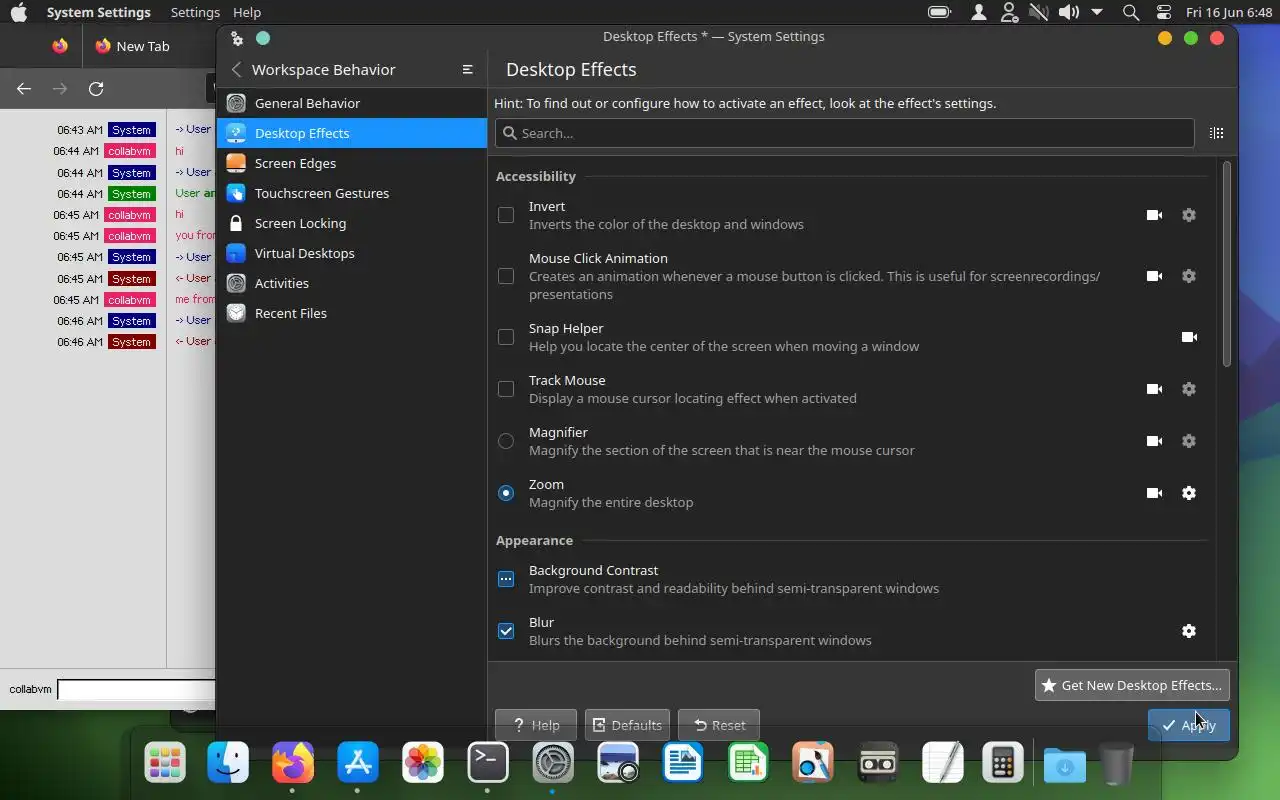Image resolution: width=1280 pixels, height=800 pixels.
Task: Expand the menu bar tray arrow
Action: pos(1097,12)
